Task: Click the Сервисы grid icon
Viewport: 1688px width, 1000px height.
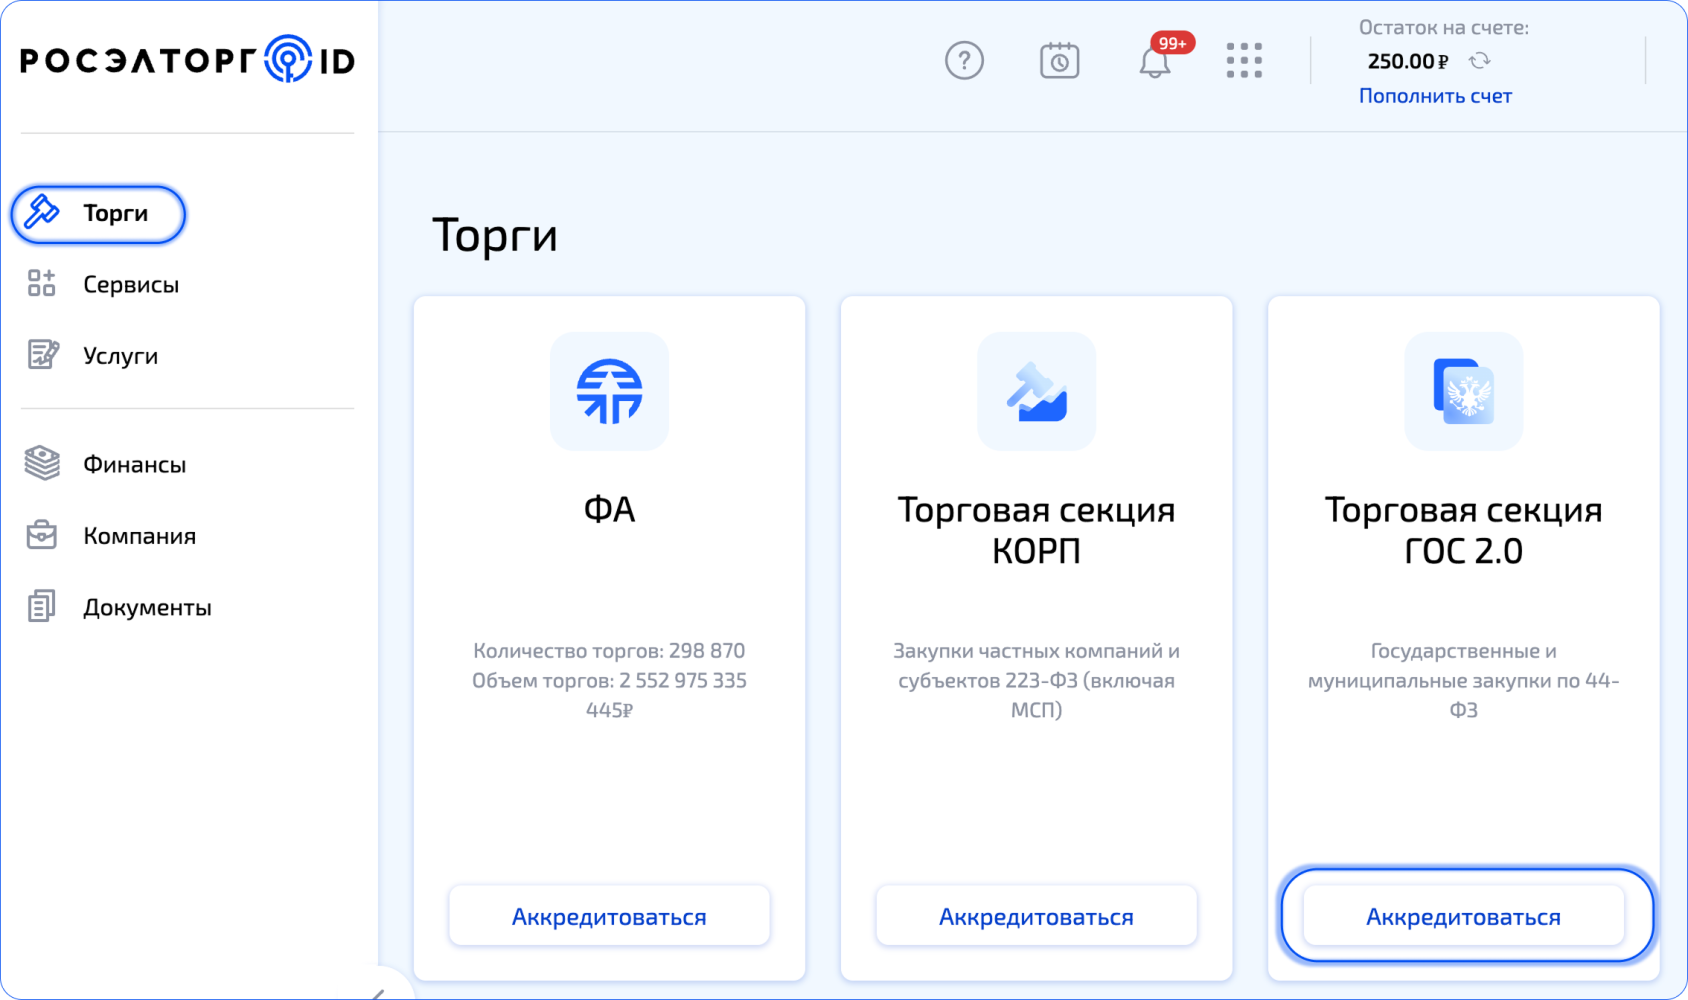Action: pyautogui.click(x=42, y=284)
